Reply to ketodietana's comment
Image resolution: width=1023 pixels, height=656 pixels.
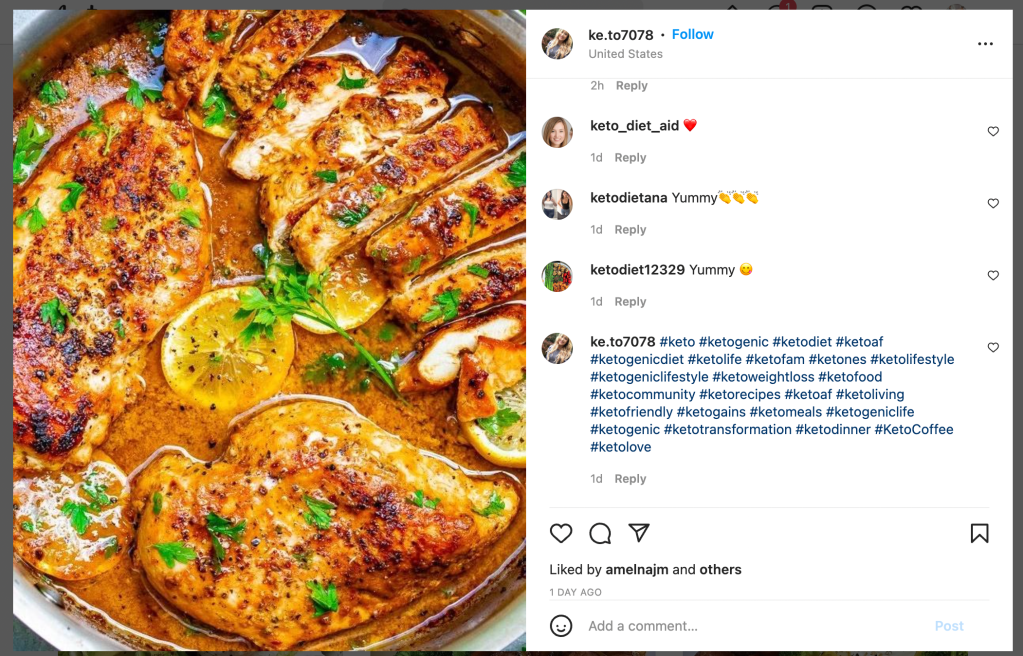[630, 230]
